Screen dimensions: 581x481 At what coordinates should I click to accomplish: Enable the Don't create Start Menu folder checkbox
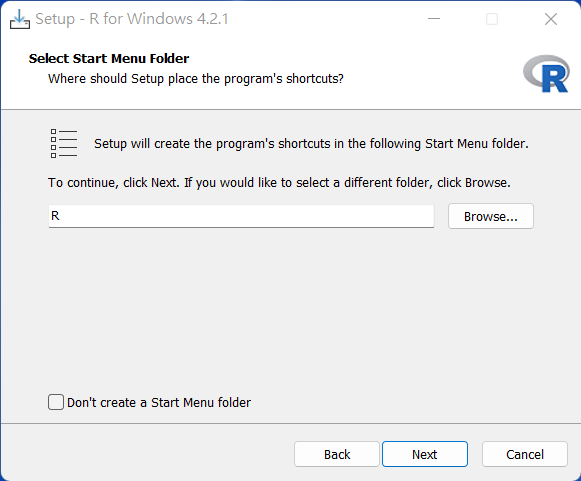coord(56,402)
